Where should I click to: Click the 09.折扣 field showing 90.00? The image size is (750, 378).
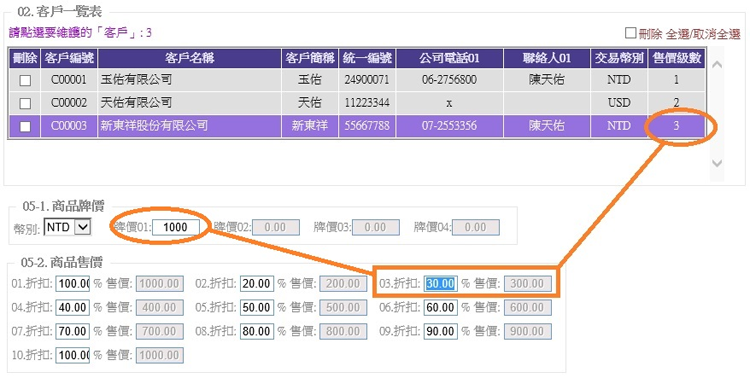pyautogui.click(x=441, y=332)
